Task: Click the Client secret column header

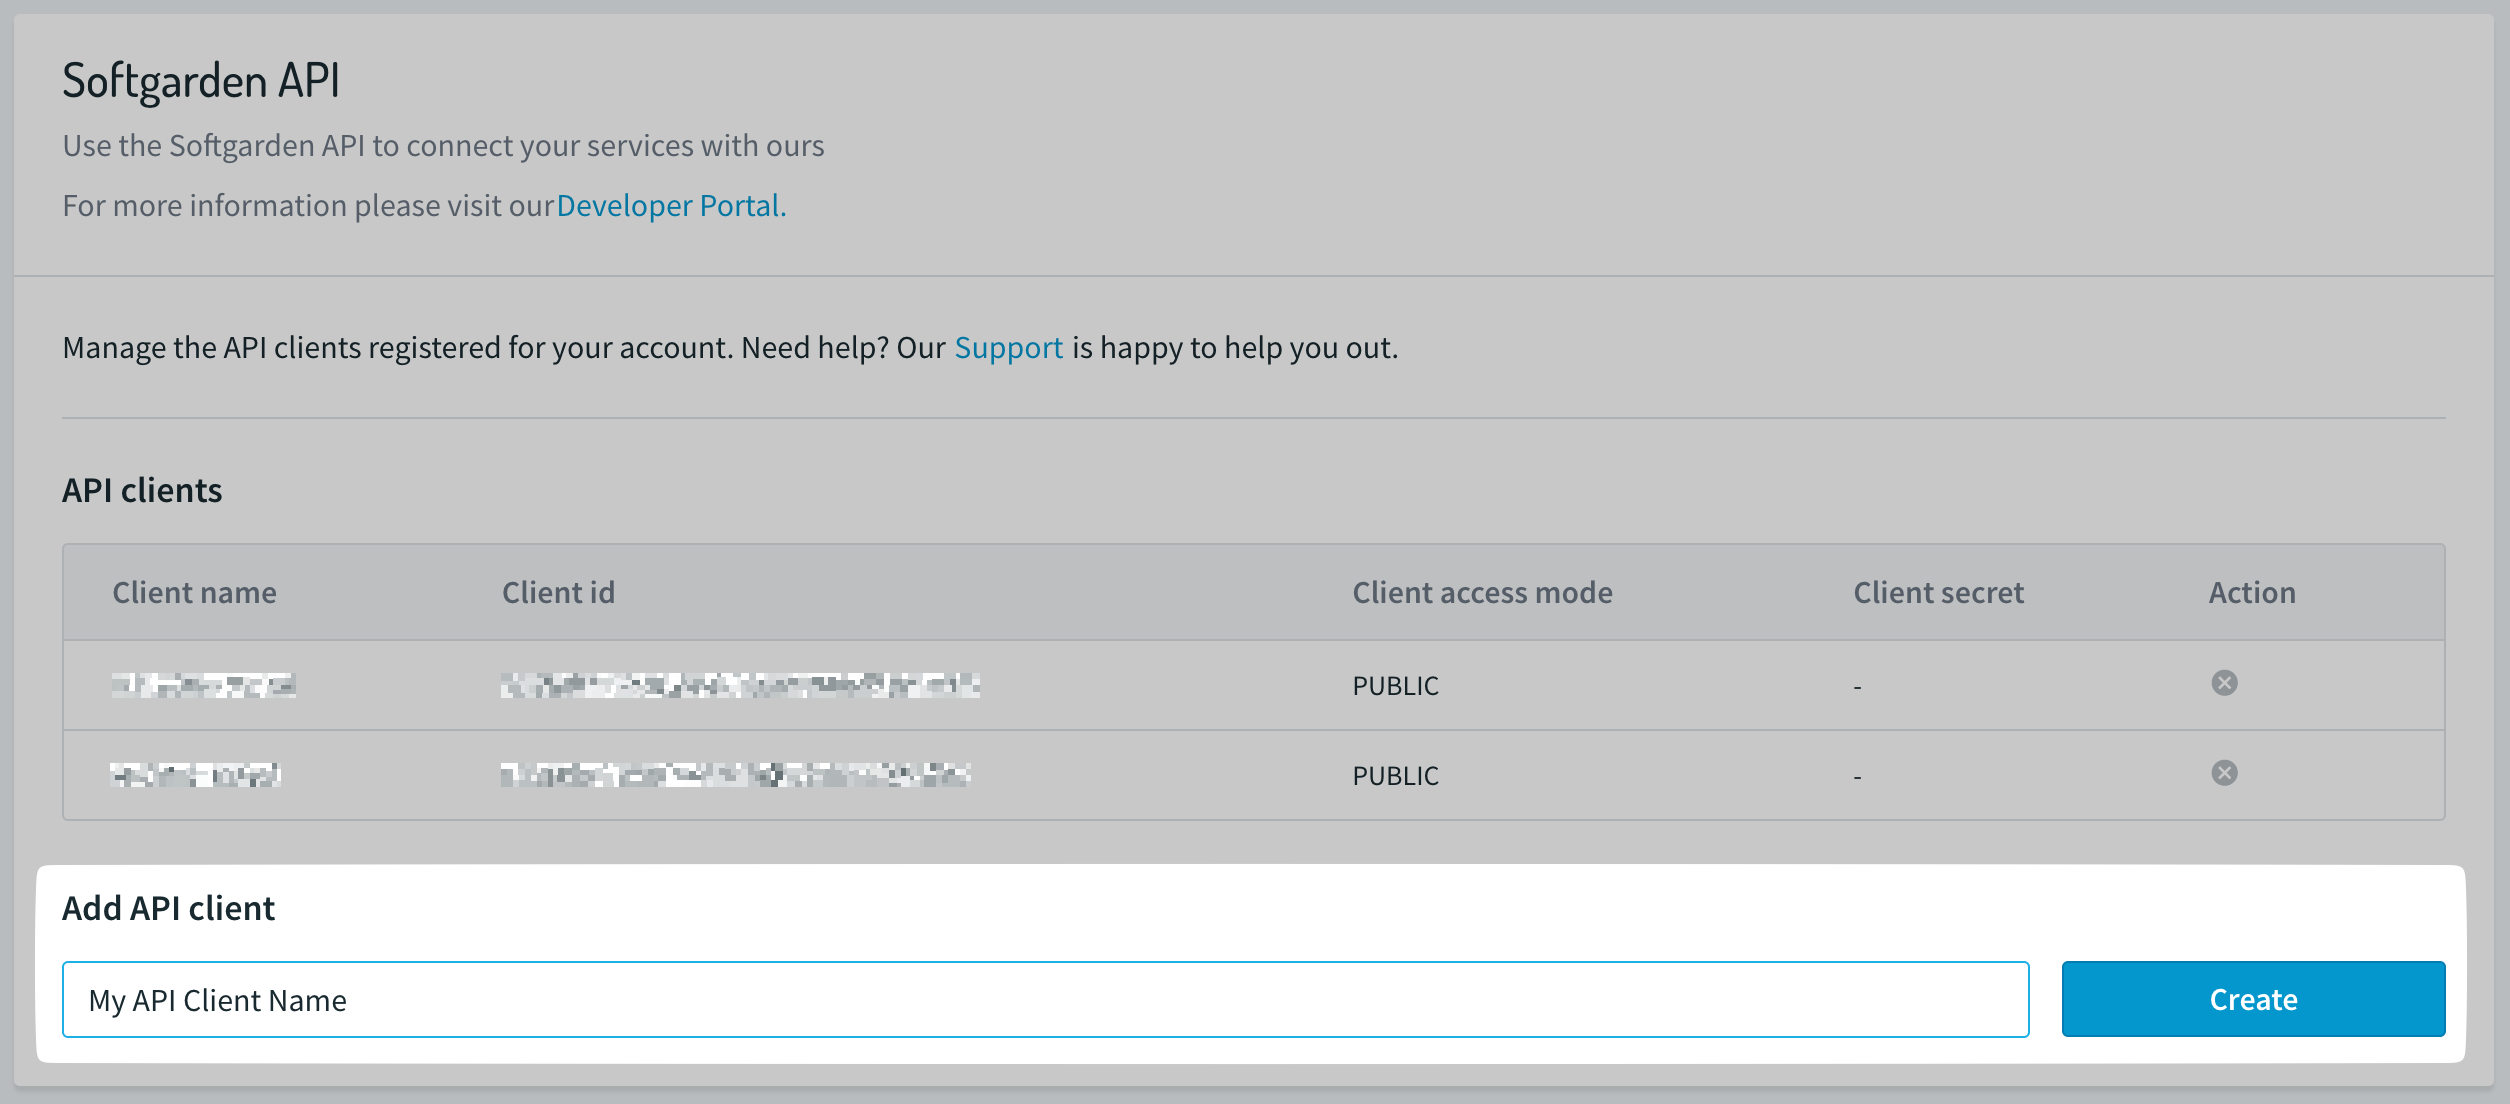Action: pyautogui.click(x=1938, y=592)
